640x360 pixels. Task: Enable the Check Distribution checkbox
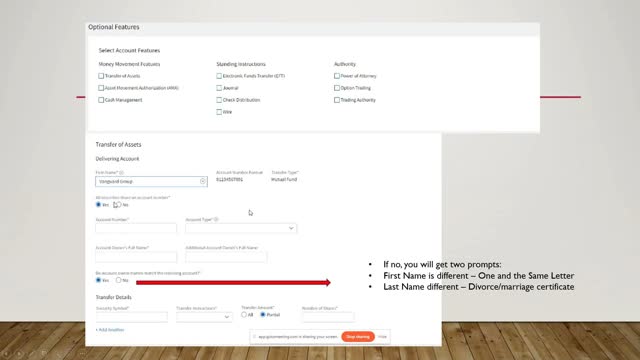point(219,100)
